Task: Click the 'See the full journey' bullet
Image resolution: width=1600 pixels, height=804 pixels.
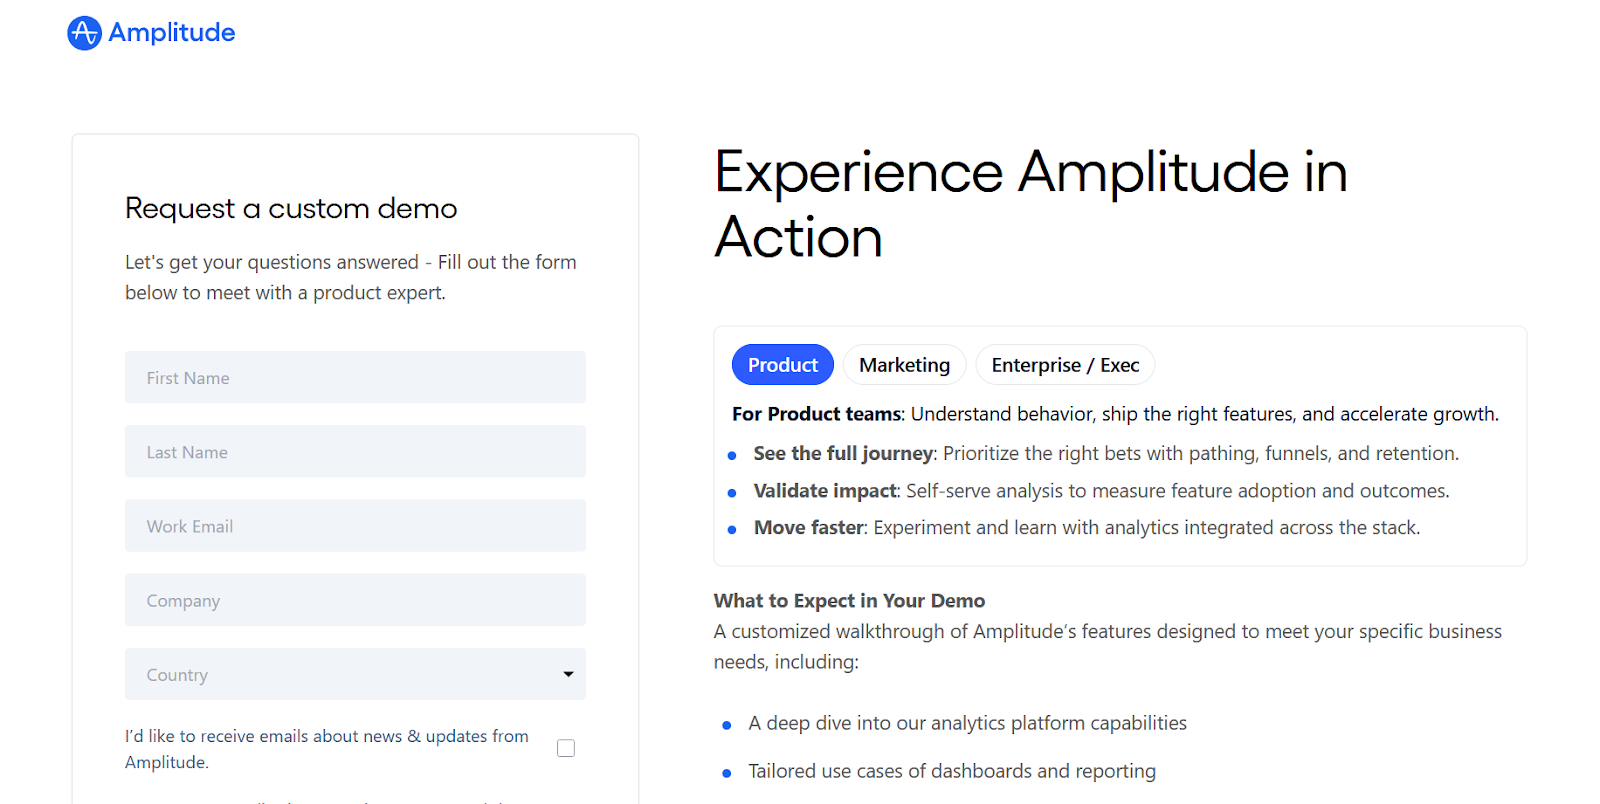Action: 1106,453
